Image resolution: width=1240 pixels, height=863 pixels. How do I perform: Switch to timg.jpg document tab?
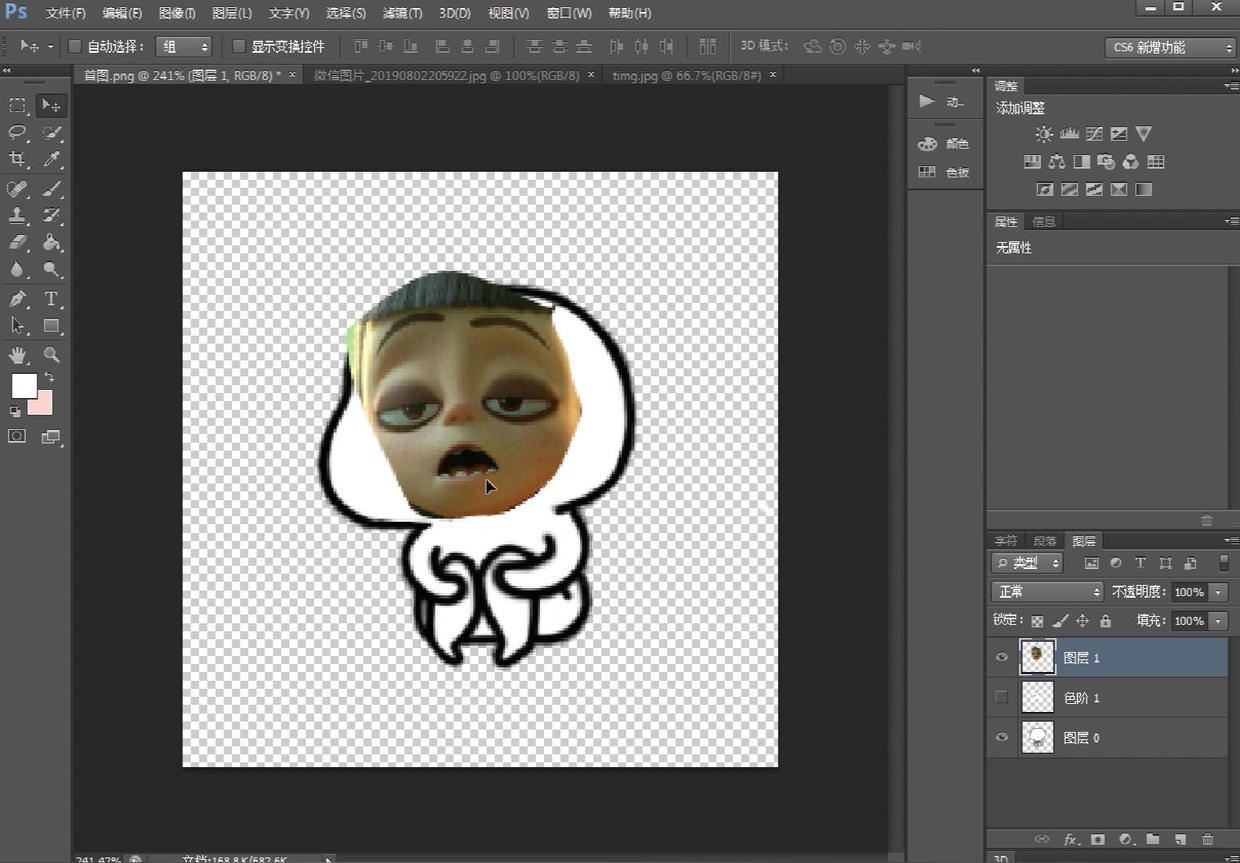[x=687, y=75]
